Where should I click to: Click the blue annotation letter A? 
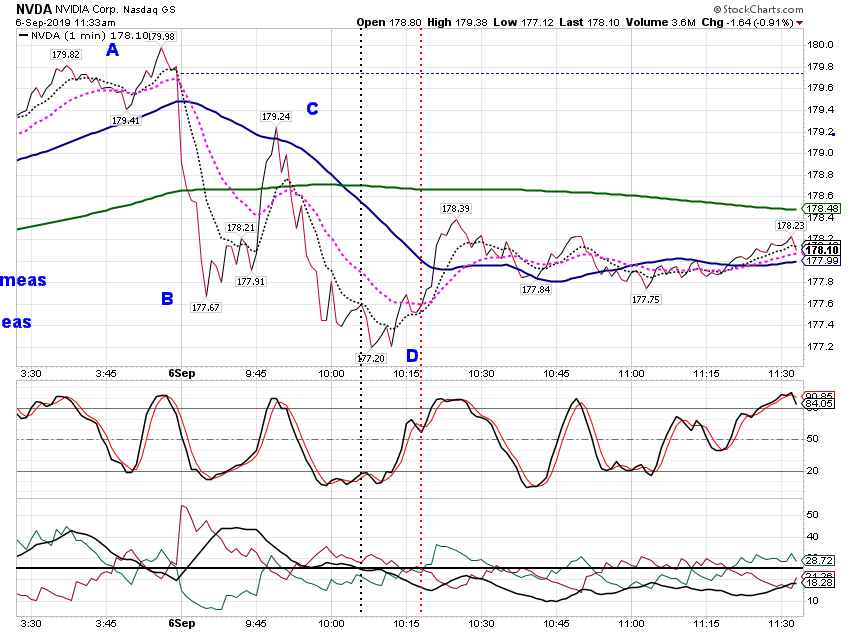112,50
